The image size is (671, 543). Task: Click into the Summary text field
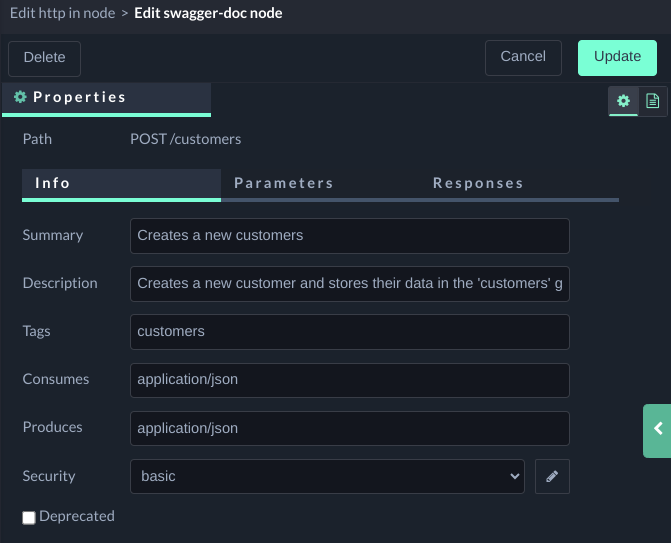tap(349, 236)
